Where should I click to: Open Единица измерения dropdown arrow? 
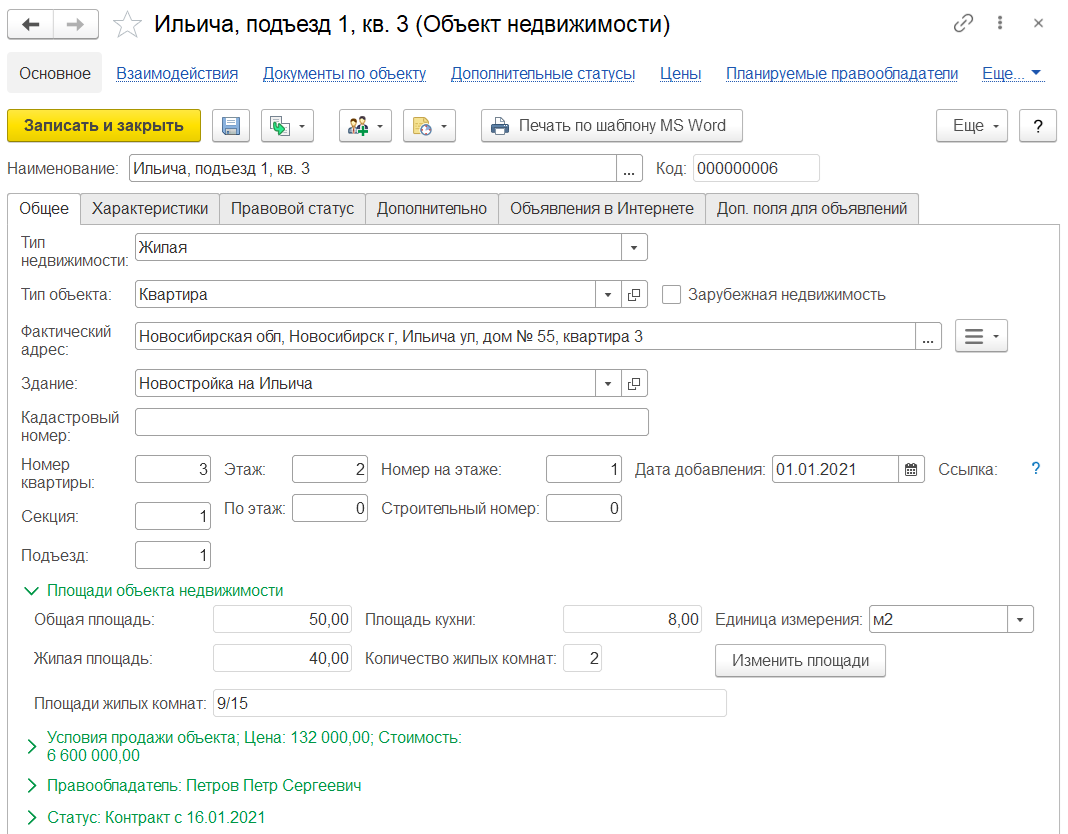point(1020,619)
